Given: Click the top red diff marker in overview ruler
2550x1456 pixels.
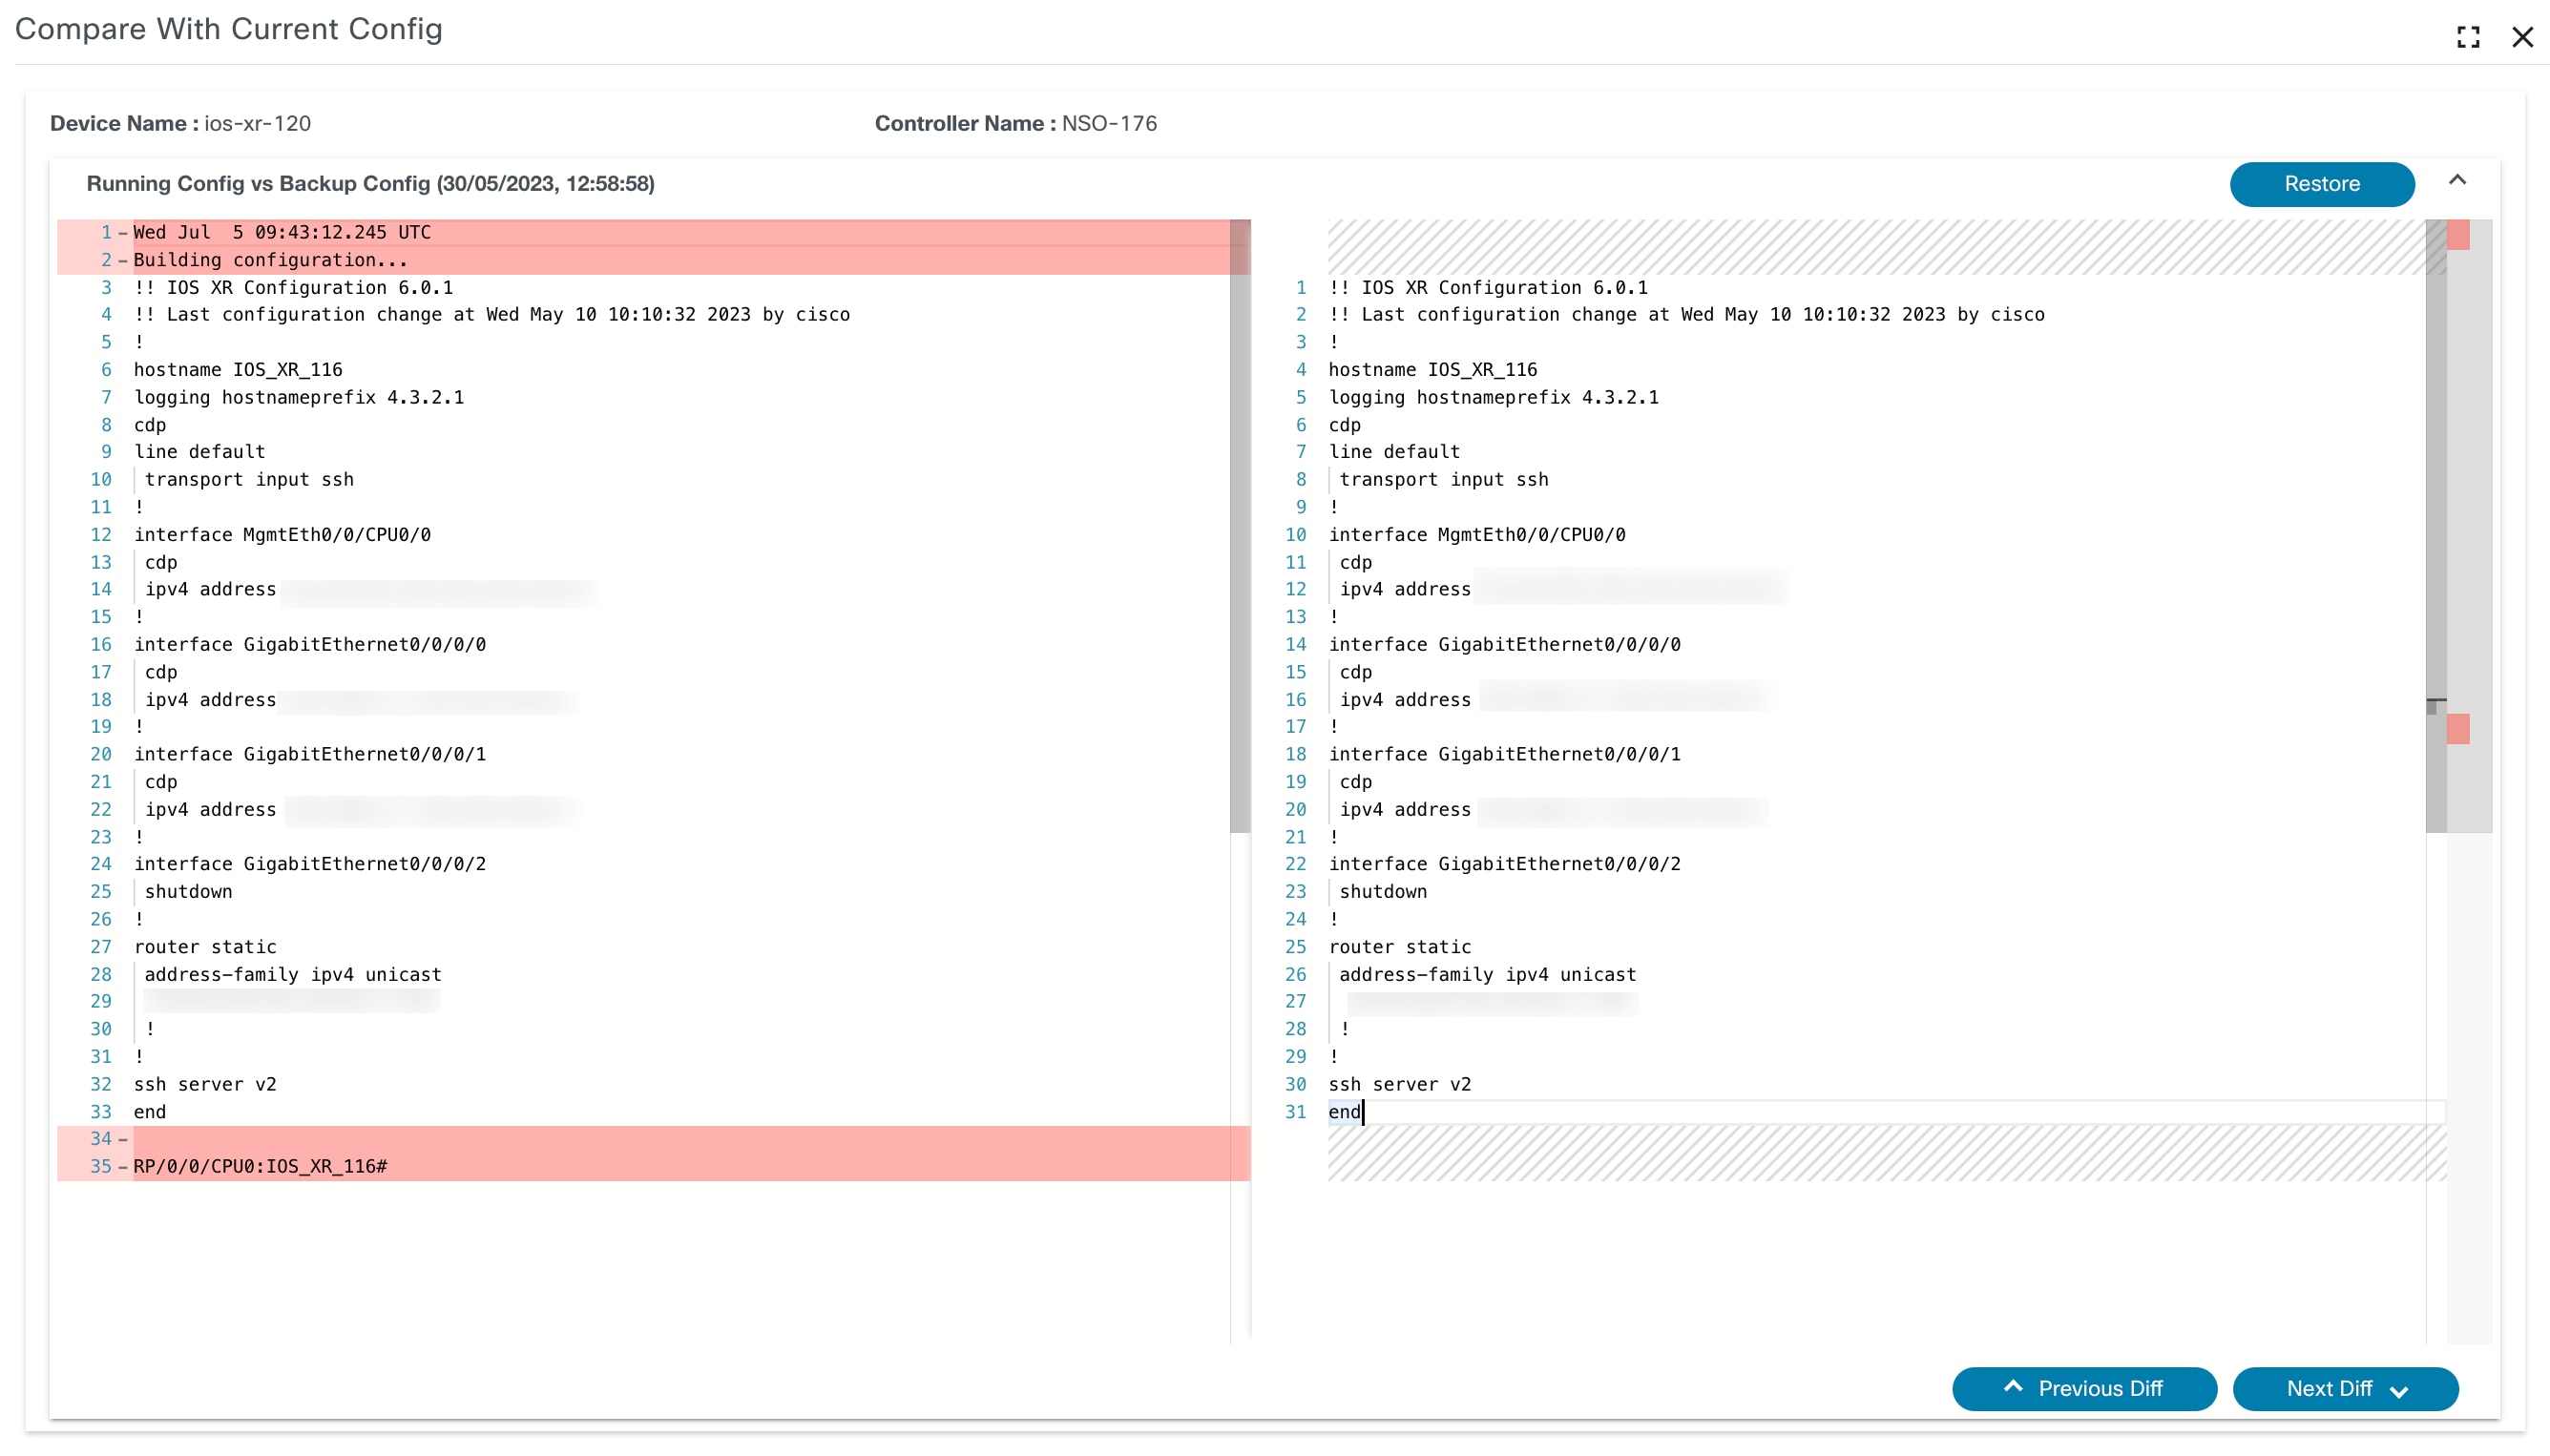Looking at the screenshot, I should tap(2457, 235).
